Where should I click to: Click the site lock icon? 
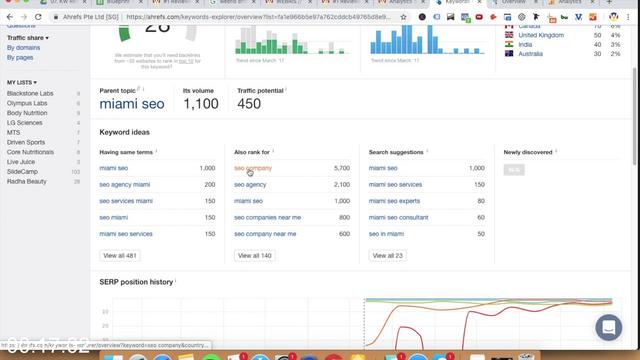tap(56, 17)
